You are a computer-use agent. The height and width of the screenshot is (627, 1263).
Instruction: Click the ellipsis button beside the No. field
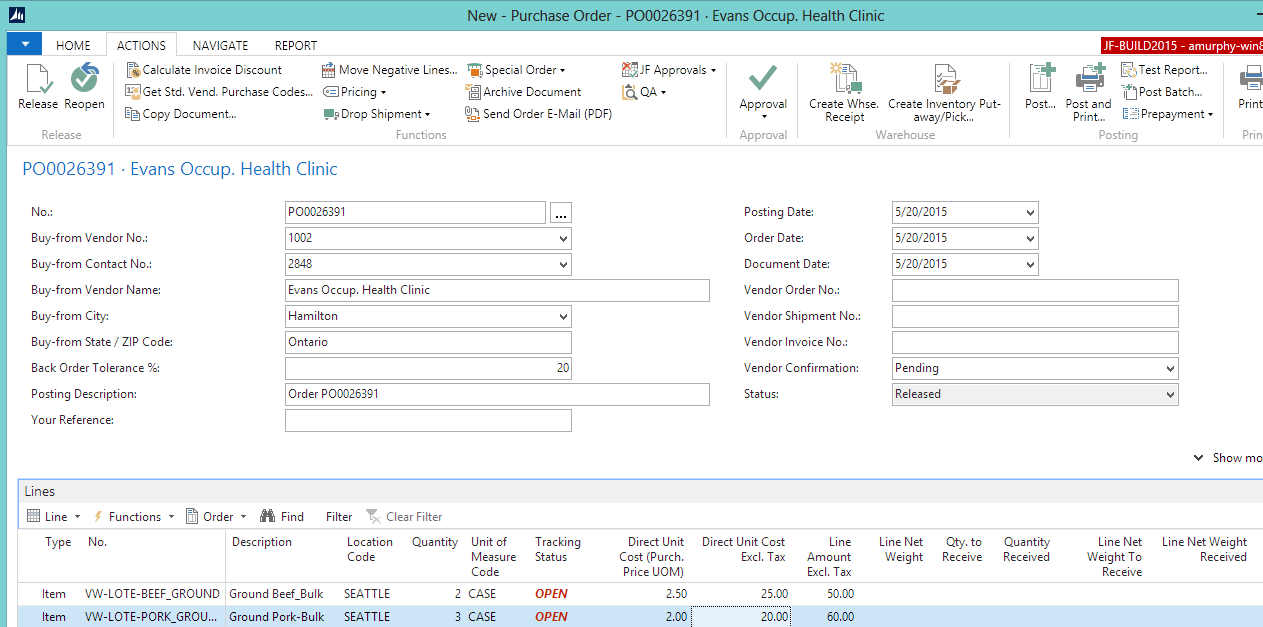coord(560,212)
